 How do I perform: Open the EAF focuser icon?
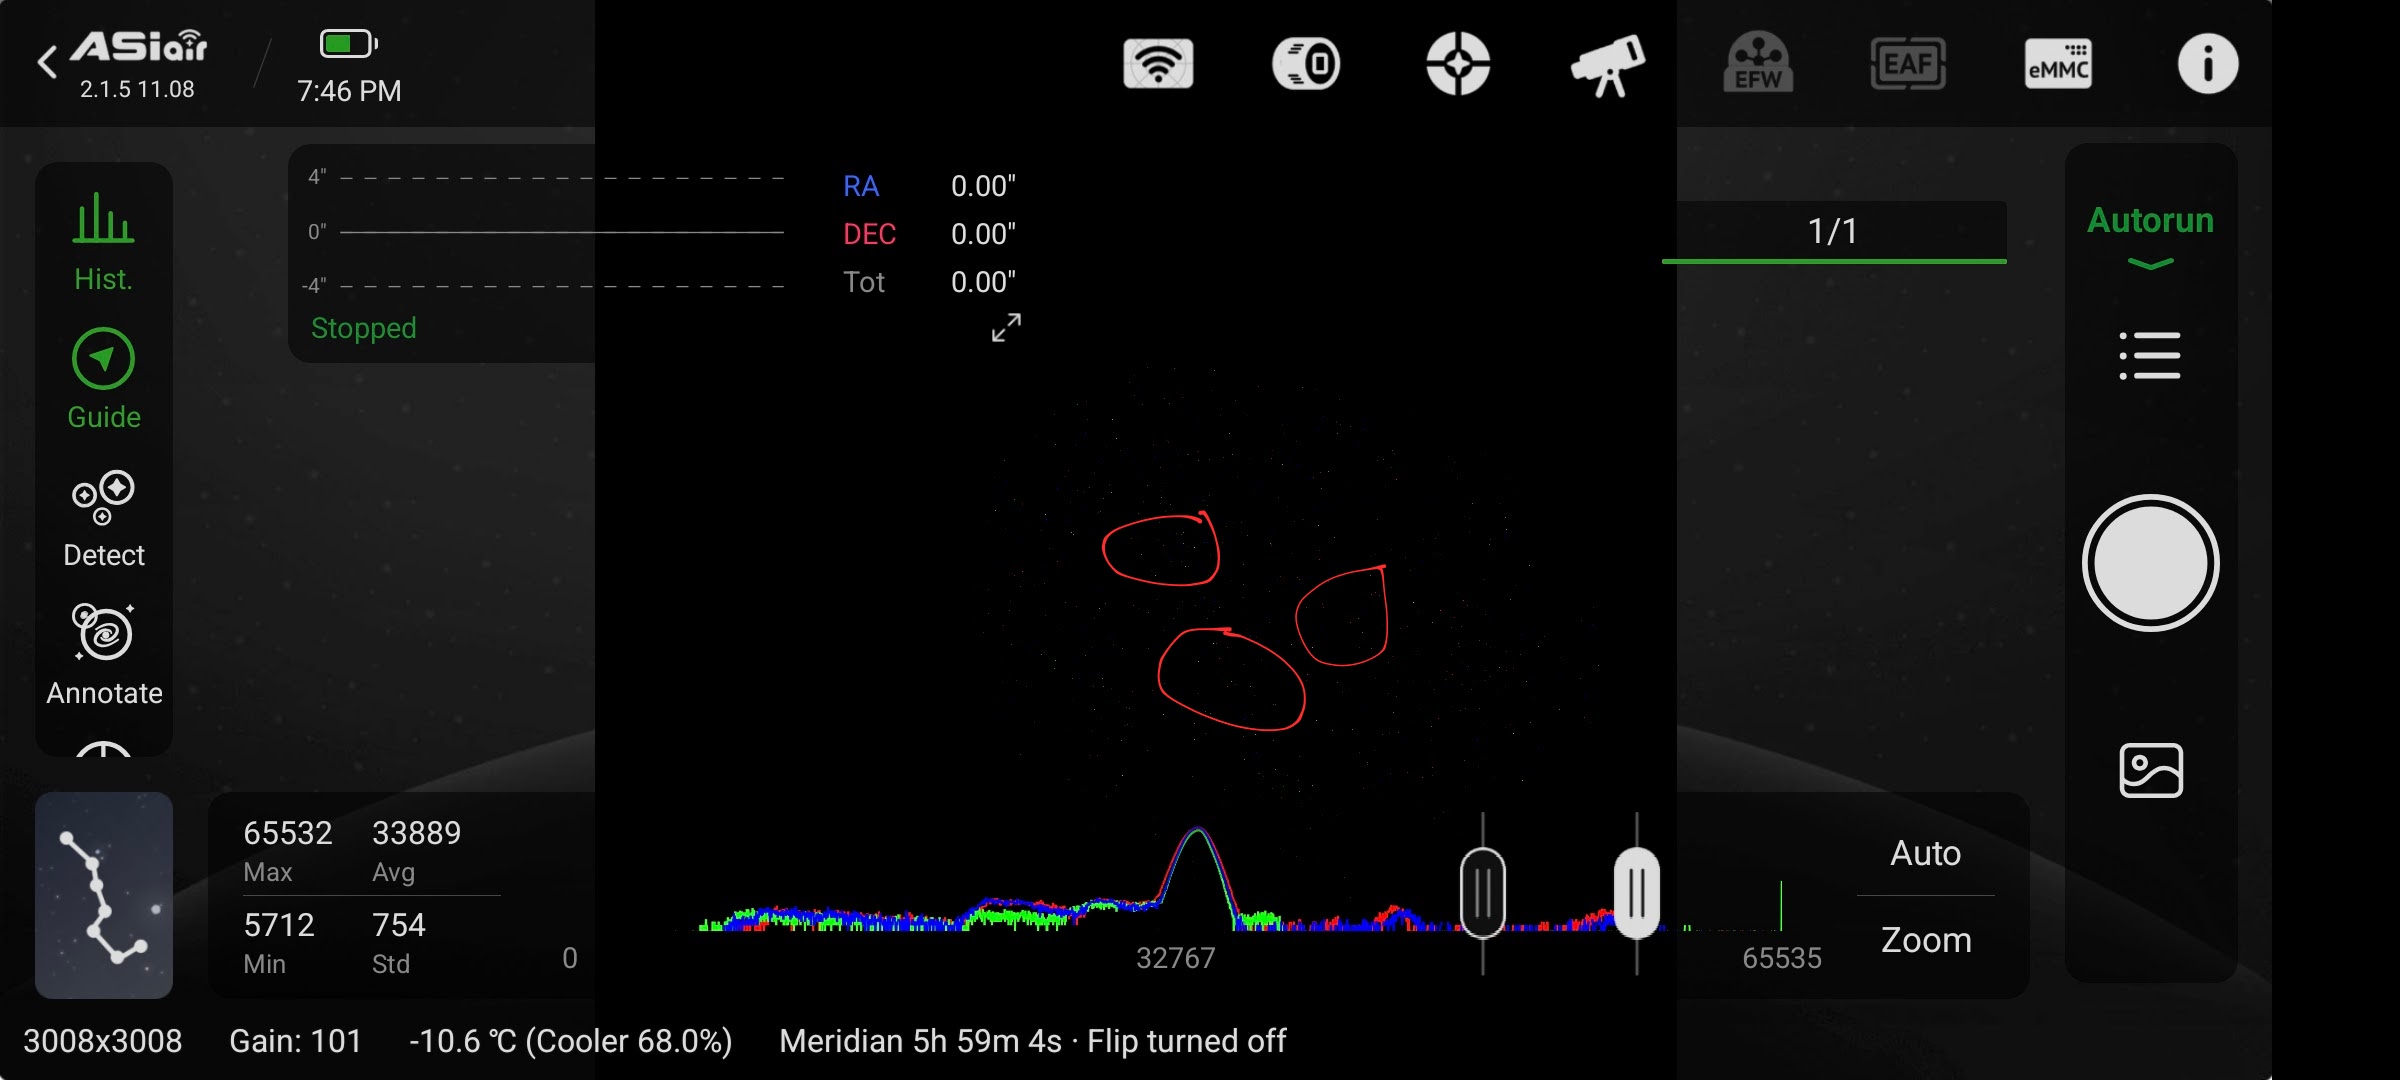(1908, 64)
